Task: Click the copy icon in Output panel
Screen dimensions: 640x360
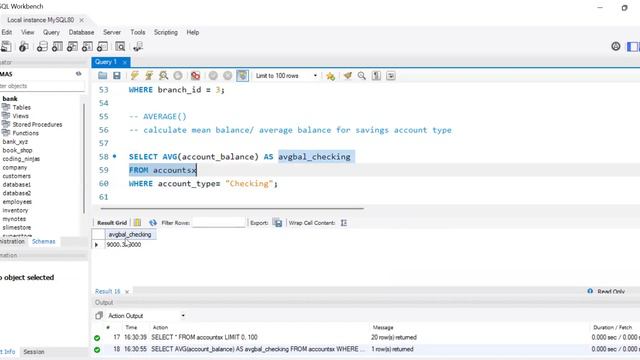Action: [99, 316]
